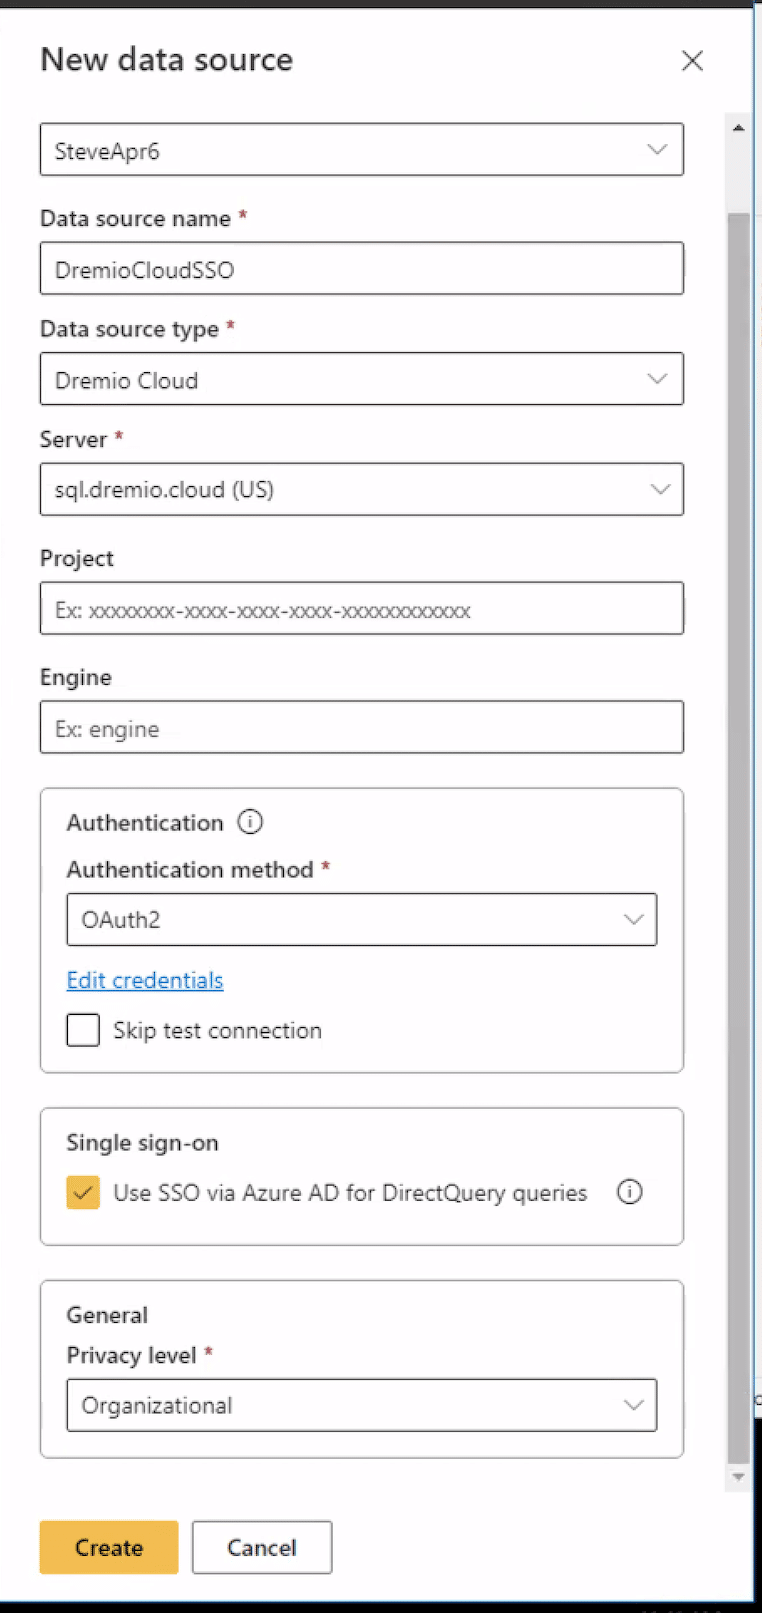This screenshot has width=762, height=1613.
Task: Open the Authentication method dropdown showing OAuth2
Action: (x=362, y=919)
